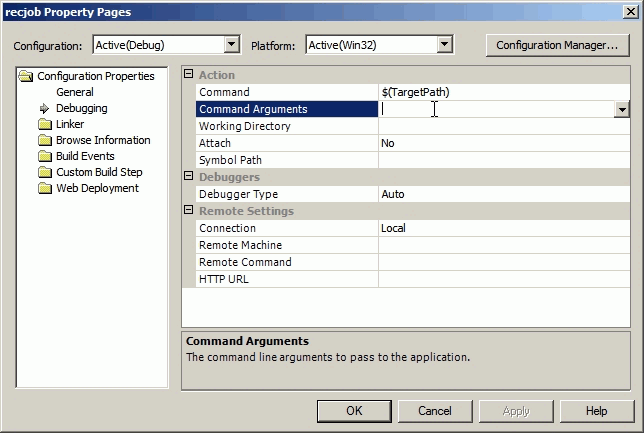Open the Platform dropdown
Screen dimensions: 644x433
445,45
